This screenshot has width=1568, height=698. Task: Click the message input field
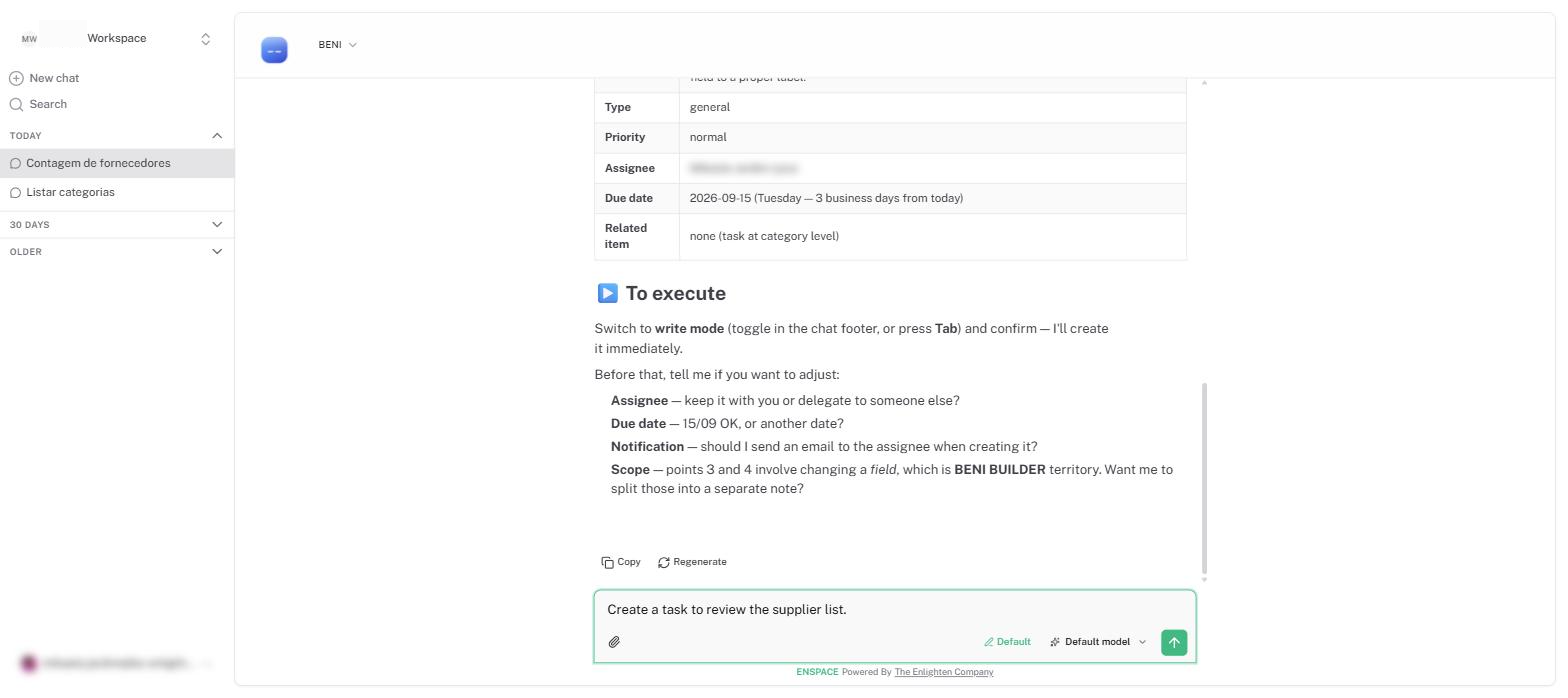click(894, 610)
